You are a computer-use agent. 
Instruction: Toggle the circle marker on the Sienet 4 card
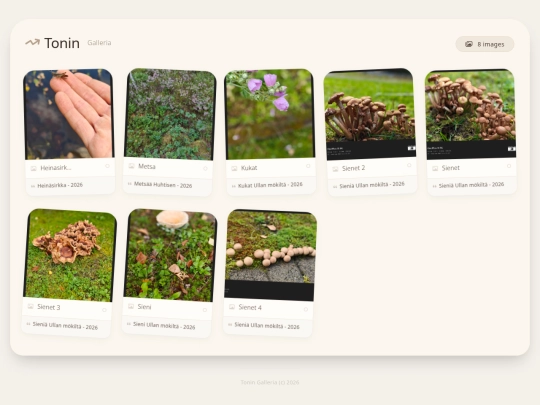305,309
